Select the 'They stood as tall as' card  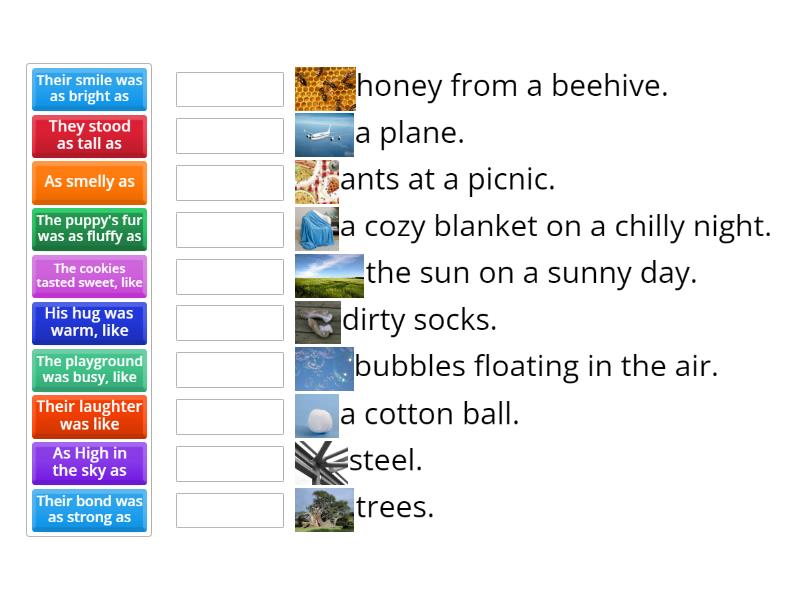click(x=88, y=135)
